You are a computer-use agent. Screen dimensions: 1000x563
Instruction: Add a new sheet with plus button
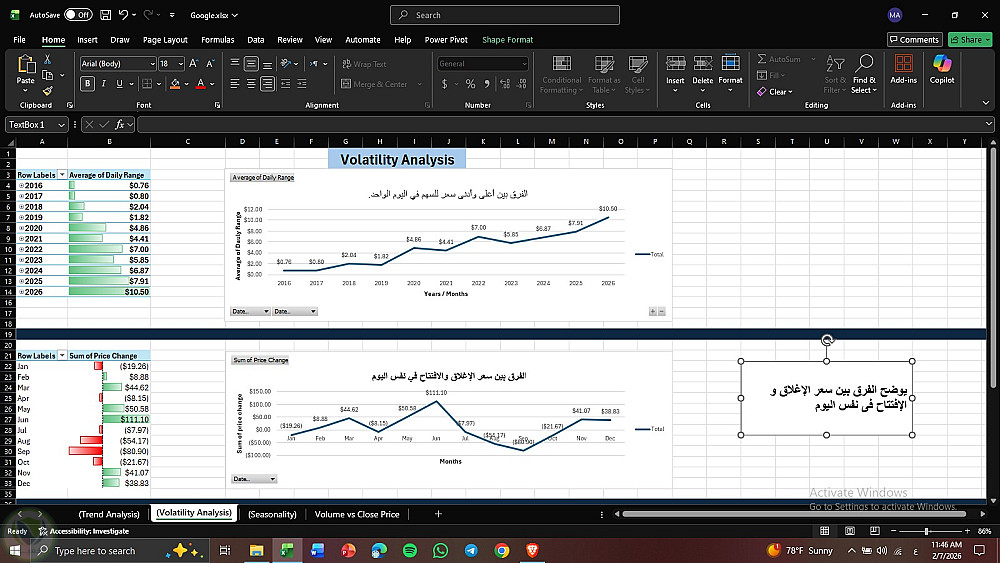pos(438,513)
